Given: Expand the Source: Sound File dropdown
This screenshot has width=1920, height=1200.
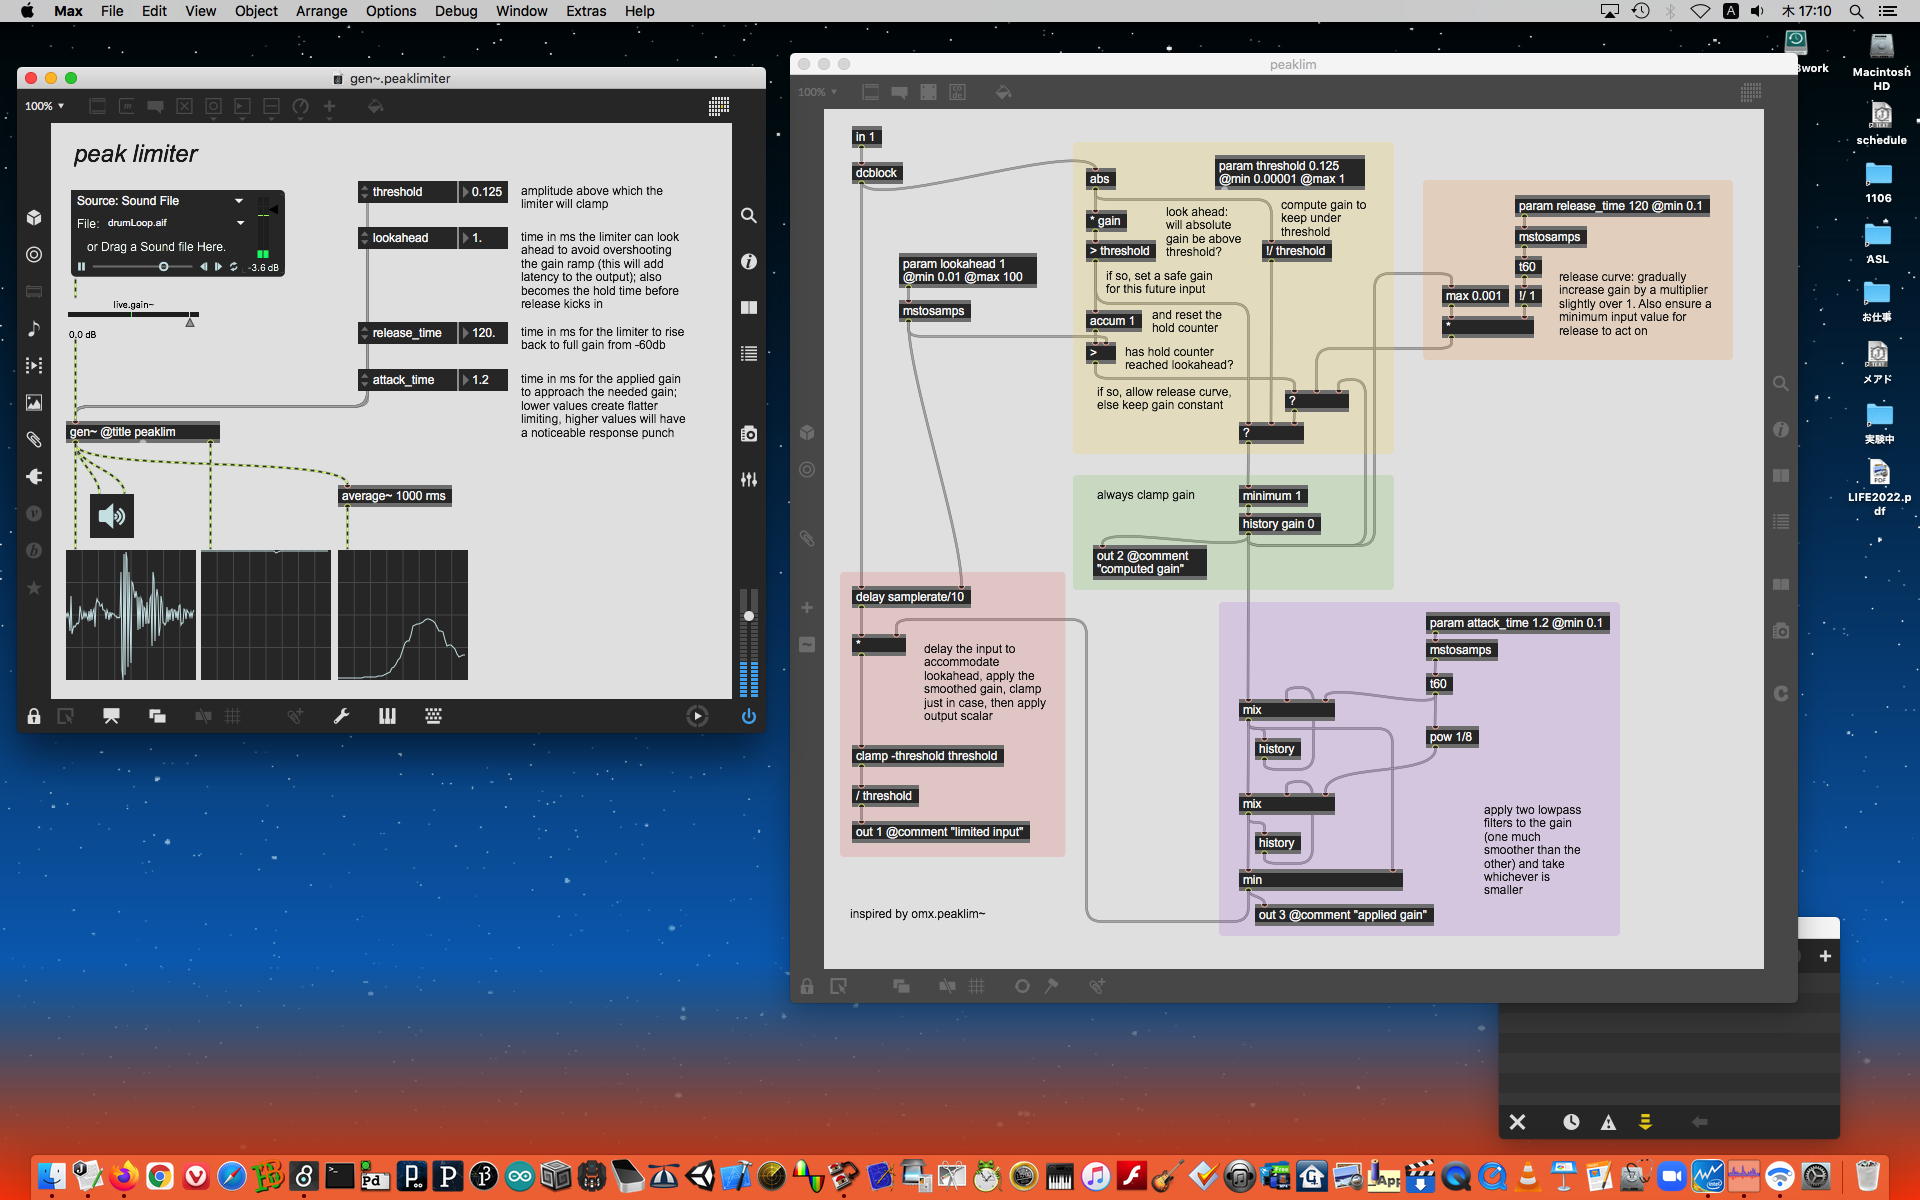Looking at the screenshot, I should tap(239, 201).
